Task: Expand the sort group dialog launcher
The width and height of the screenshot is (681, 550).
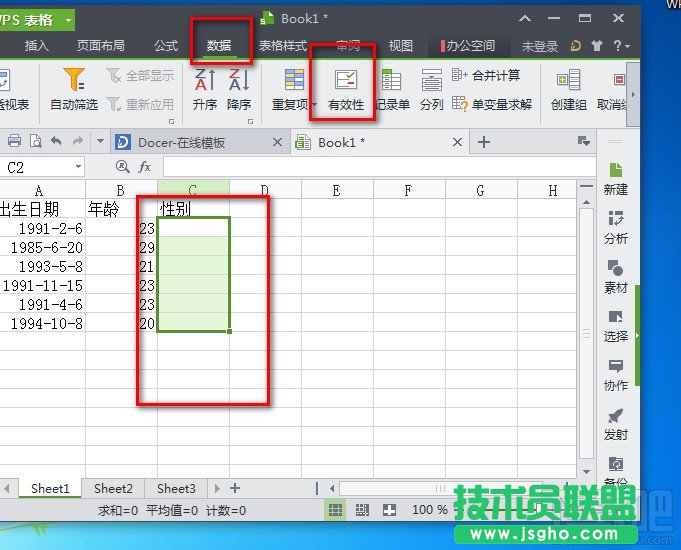Action: pyautogui.click(x=250, y=122)
